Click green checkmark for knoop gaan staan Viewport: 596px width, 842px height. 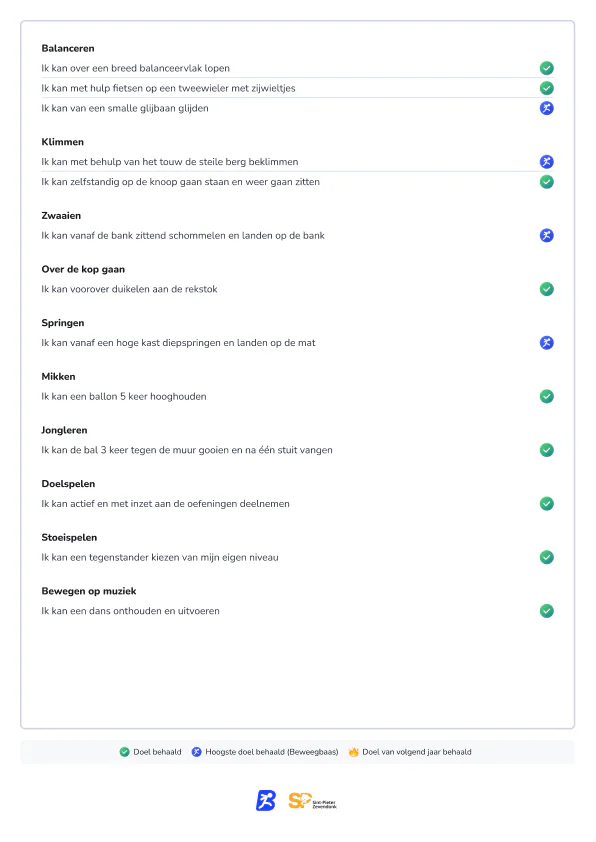tap(547, 182)
